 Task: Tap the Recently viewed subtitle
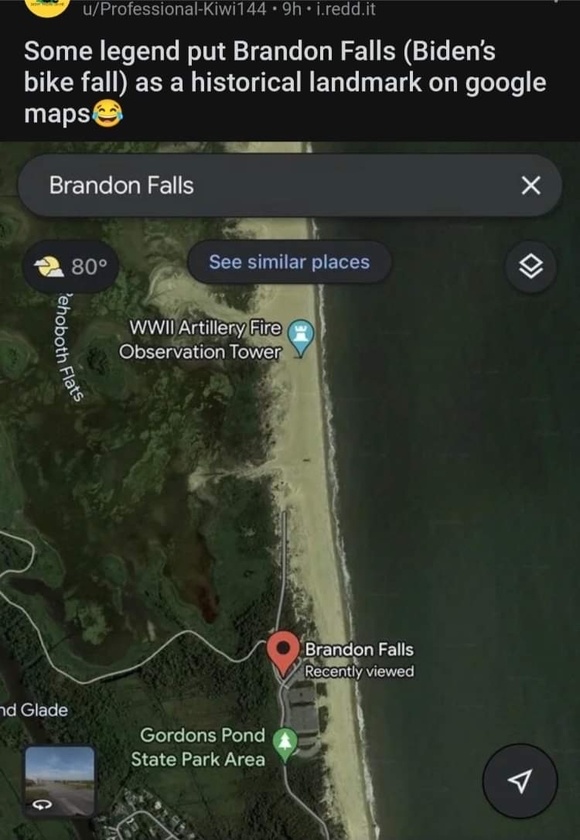[x=359, y=671]
